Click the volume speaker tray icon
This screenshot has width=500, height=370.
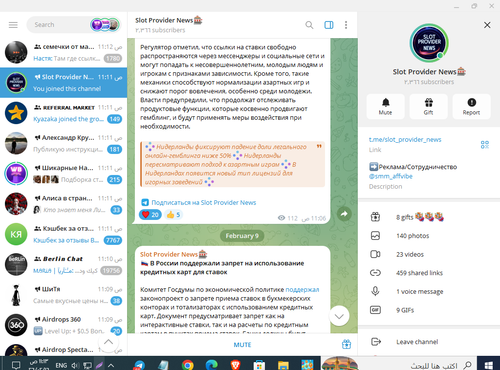click(x=75, y=365)
